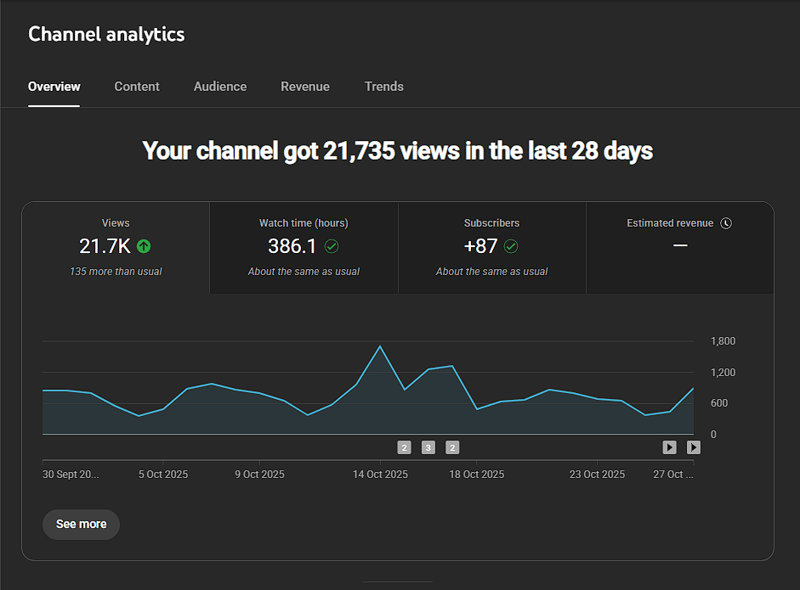800x590 pixels.
Task: Click the checkmark icon next to 386.1 watch hours
Action: tap(331, 246)
